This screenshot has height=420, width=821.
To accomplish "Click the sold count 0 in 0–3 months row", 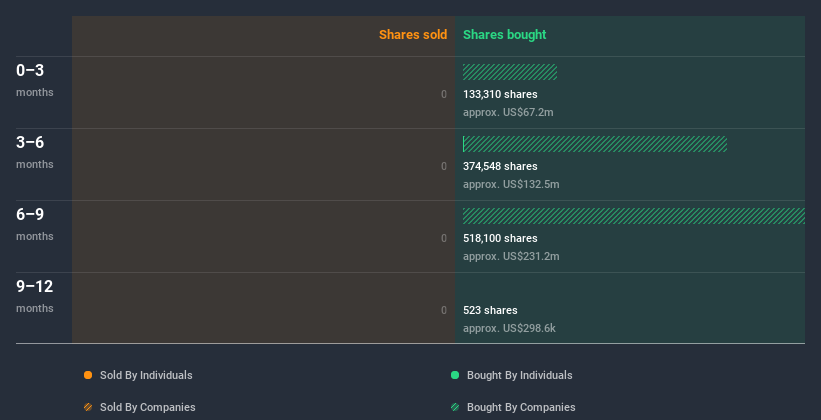I will 444,94.
